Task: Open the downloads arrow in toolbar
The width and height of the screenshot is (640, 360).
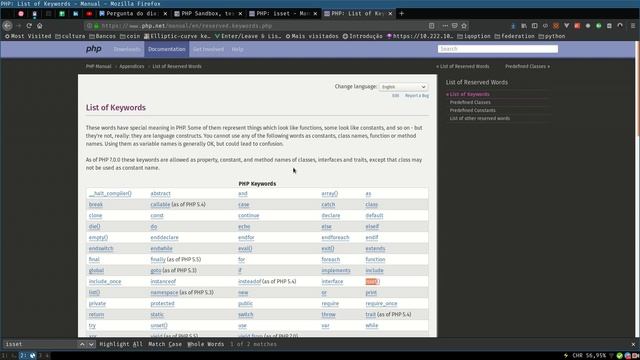Action: coord(513,25)
